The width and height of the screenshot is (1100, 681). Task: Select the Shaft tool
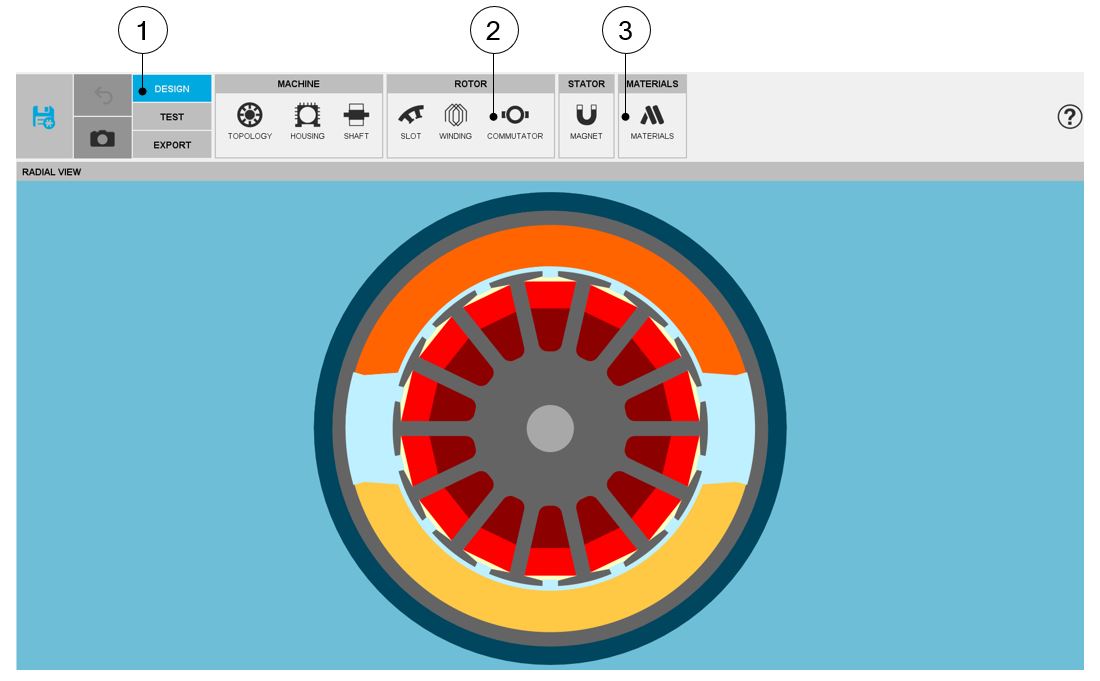pyautogui.click(x=356, y=120)
